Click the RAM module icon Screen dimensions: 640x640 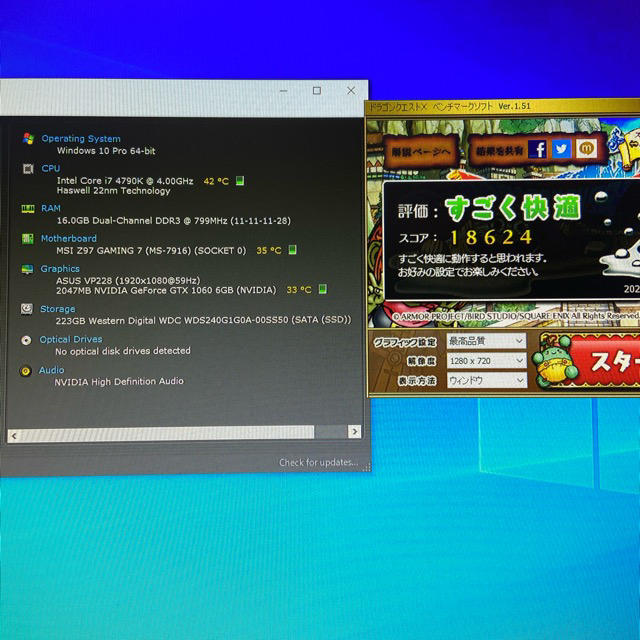click(x=28, y=209)
